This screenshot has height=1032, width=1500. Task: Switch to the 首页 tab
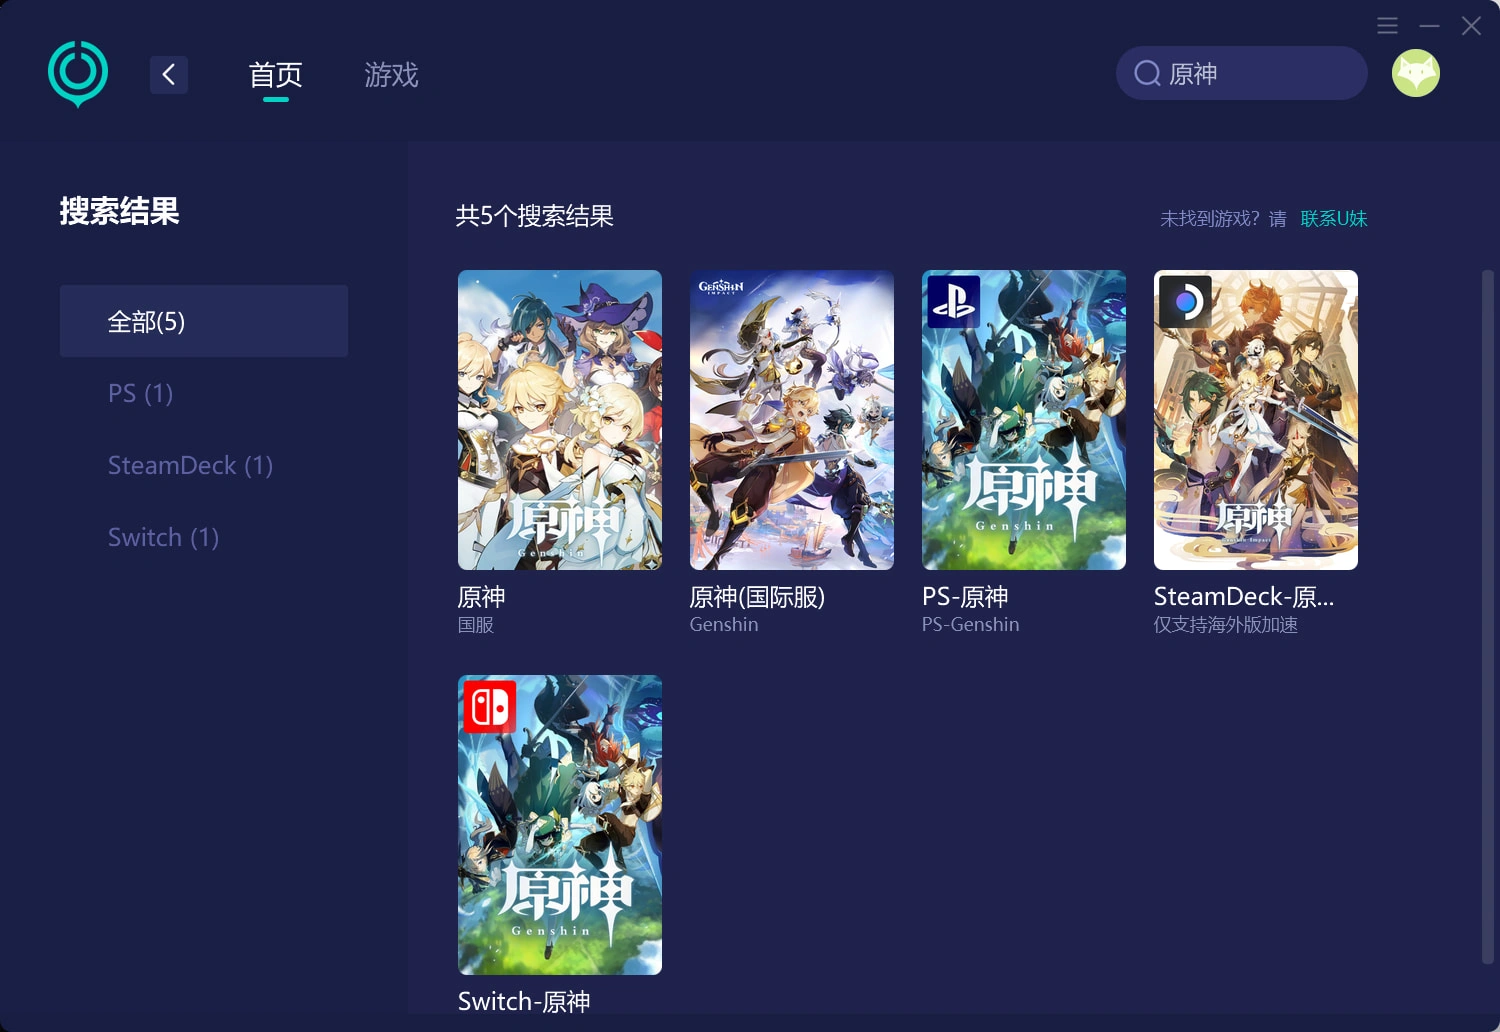(276, 75)
